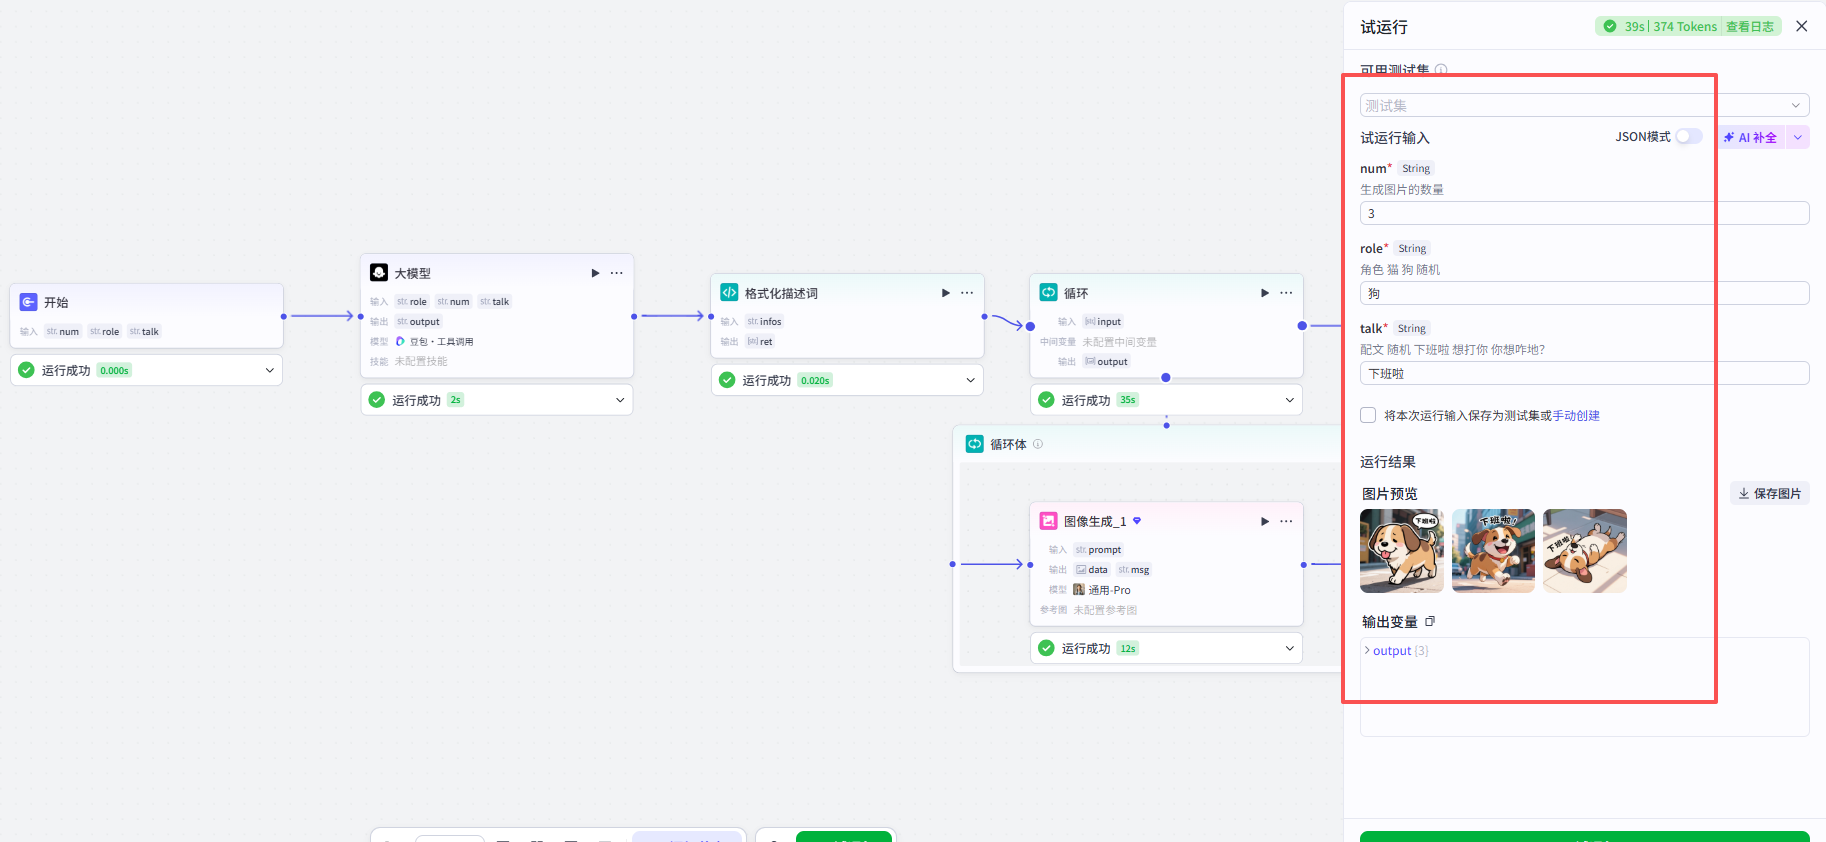Screen dimensions: 1826x842
Task: Expand 运行成功 12s under 图像生成_1
Action: click(1289, 648)
